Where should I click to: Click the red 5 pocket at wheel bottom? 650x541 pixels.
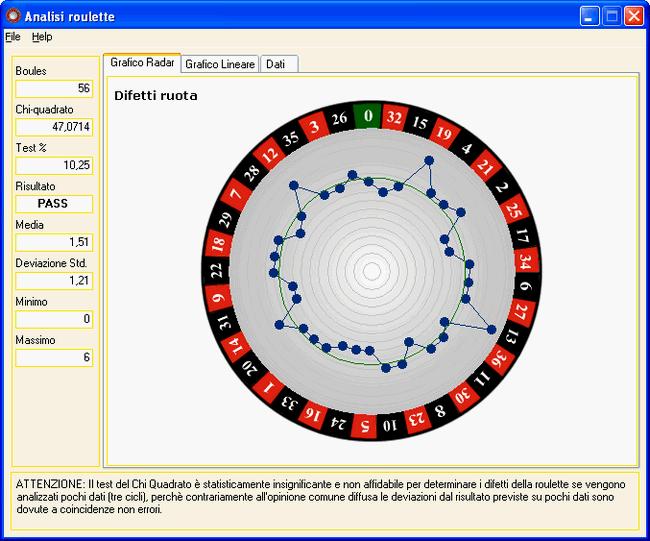point(365,426)
